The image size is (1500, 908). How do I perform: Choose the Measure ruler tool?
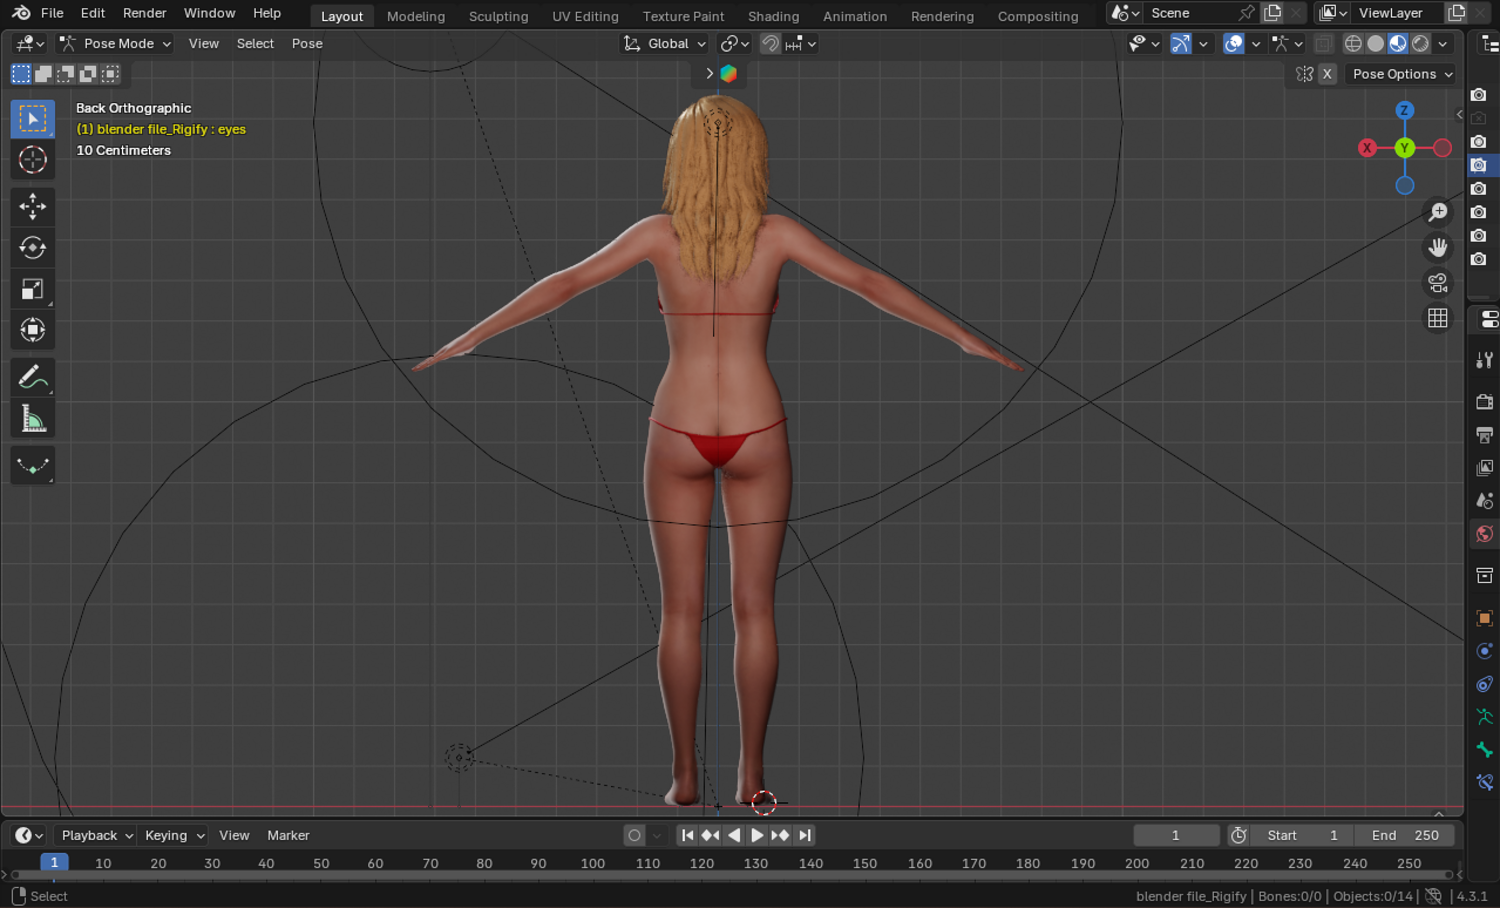[33, 419]
